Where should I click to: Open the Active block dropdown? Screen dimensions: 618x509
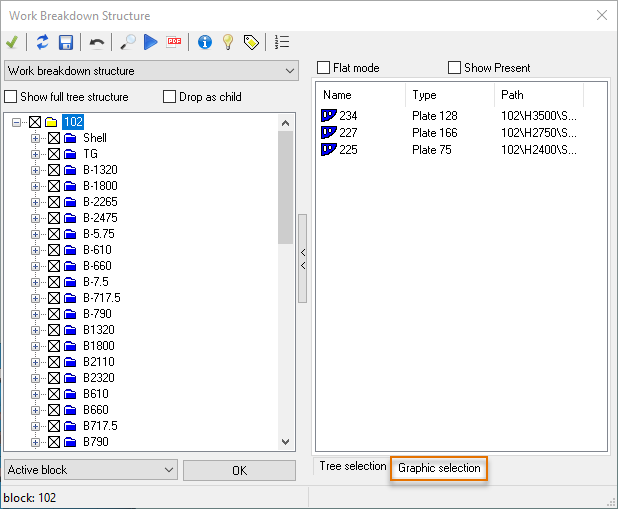point(91,470)
